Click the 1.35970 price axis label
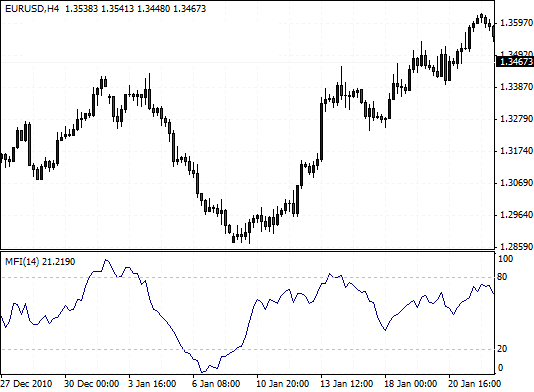The height and width of the screenshot is (392, 534). (x=516, y=23)
